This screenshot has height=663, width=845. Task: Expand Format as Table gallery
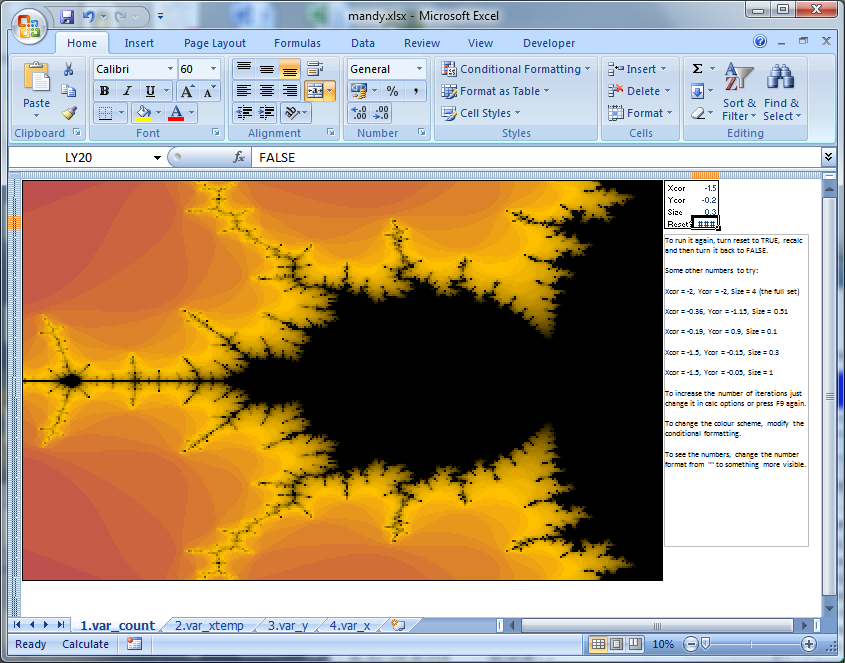495,91
